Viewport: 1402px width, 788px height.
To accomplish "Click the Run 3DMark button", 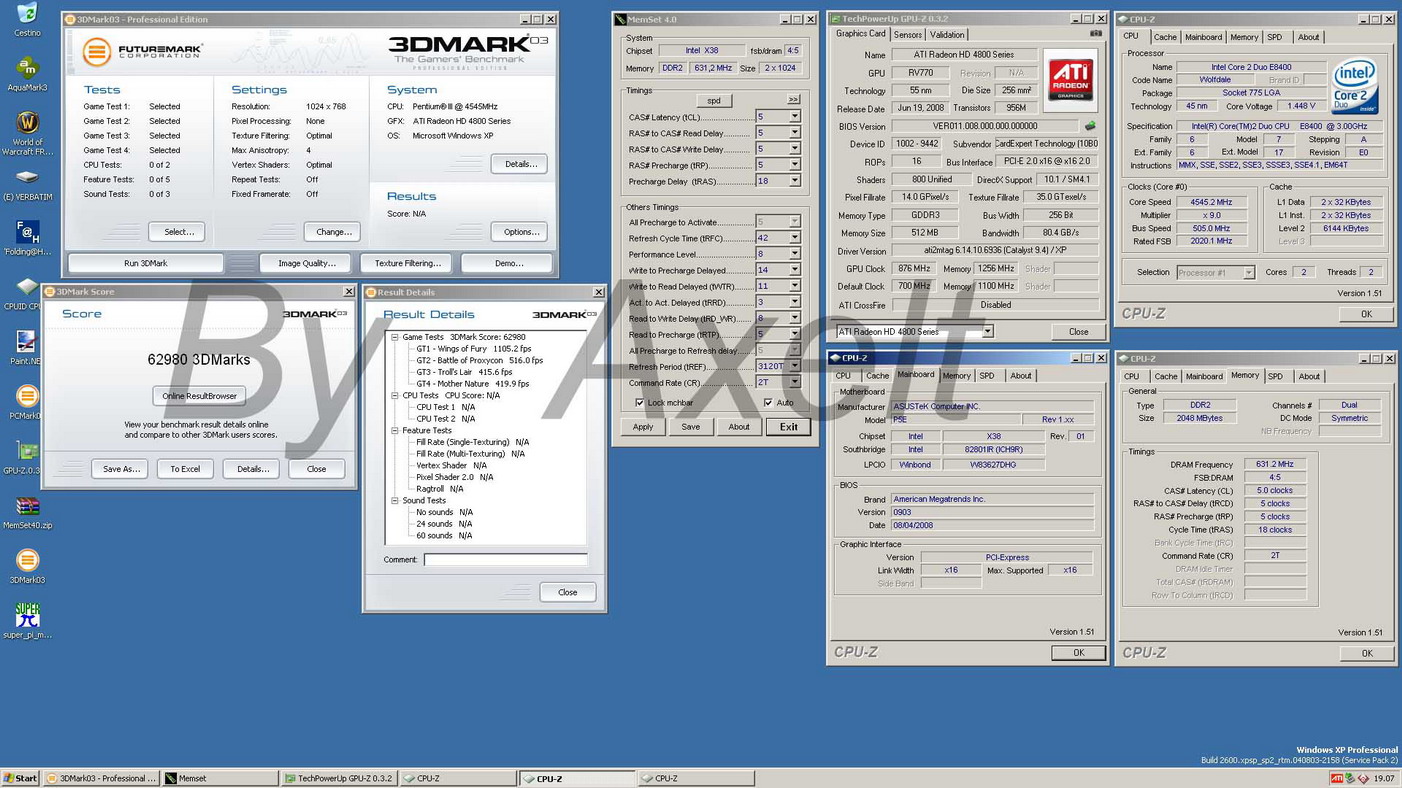I will click(x=146, y=263).
